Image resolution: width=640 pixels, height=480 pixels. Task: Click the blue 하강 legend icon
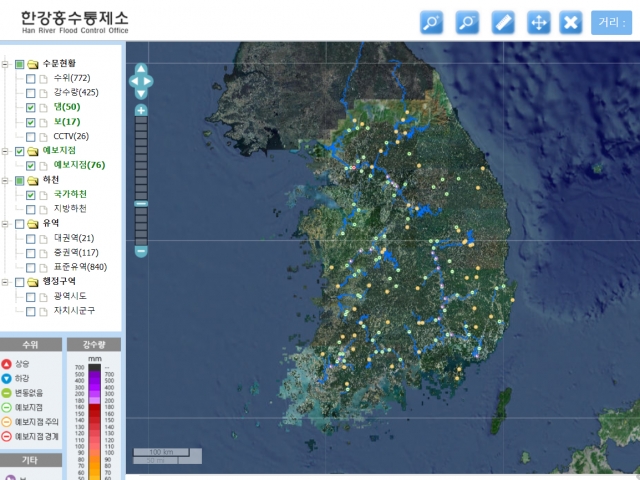tap(7, 378)
